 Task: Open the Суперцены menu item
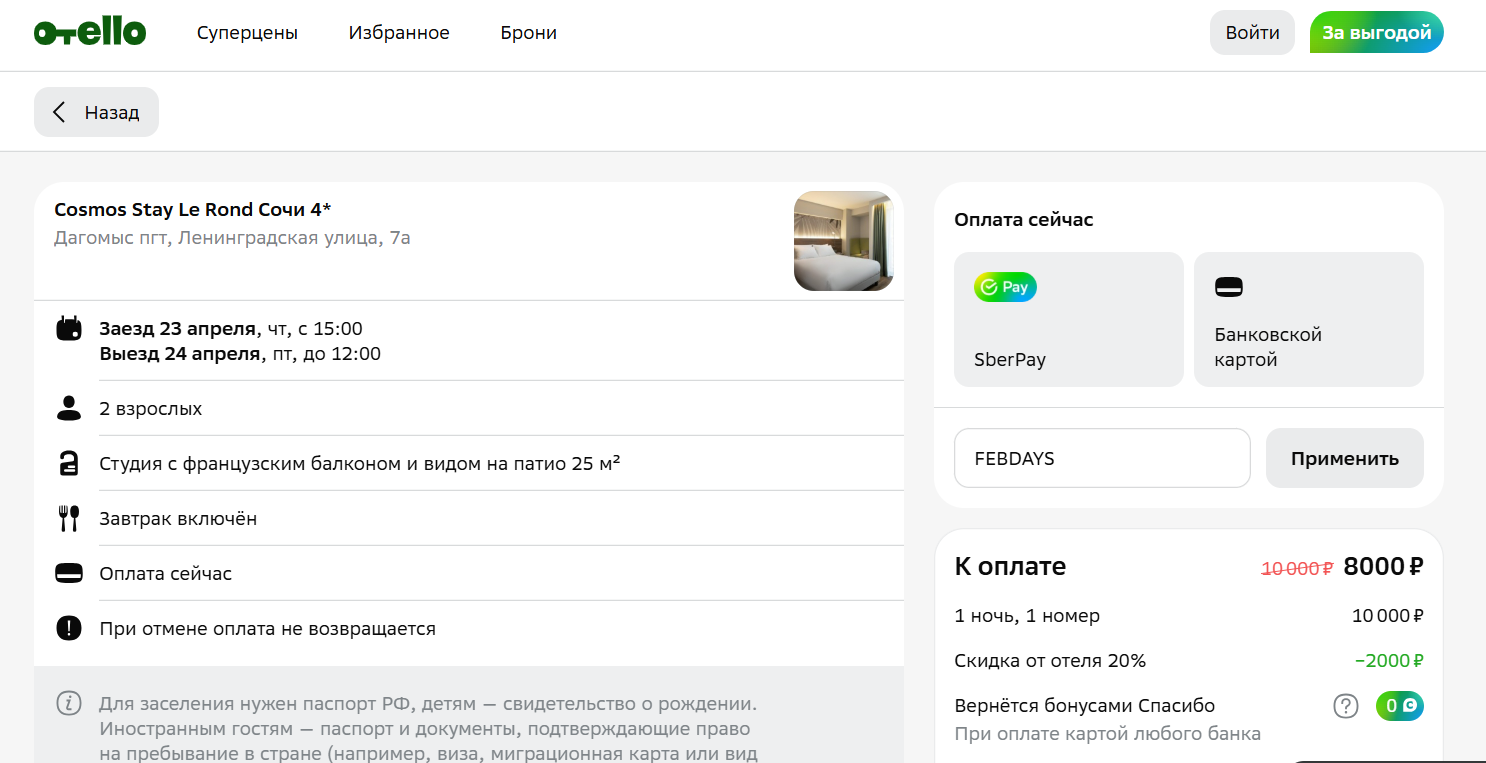tap(247, 33)
